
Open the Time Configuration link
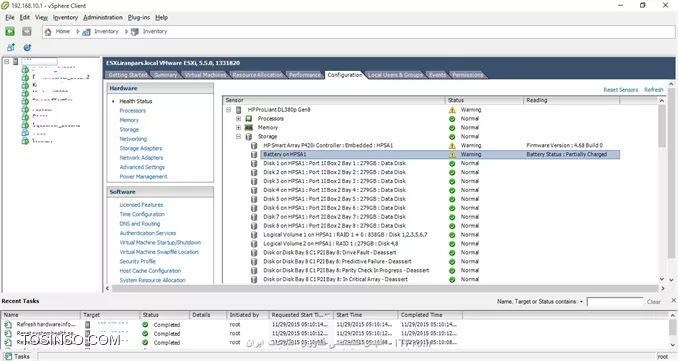(x=142, y=214)
